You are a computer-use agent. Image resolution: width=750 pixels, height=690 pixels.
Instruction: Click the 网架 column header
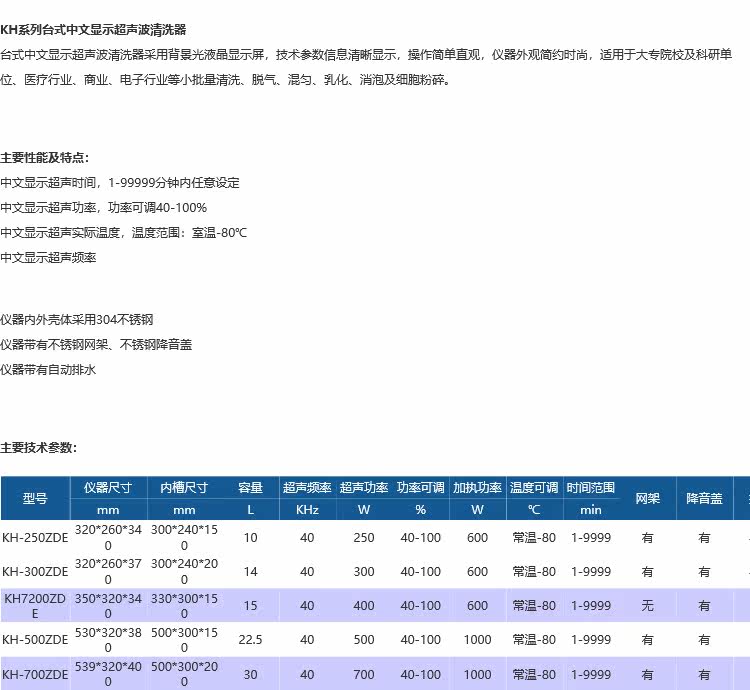(648, 499)
